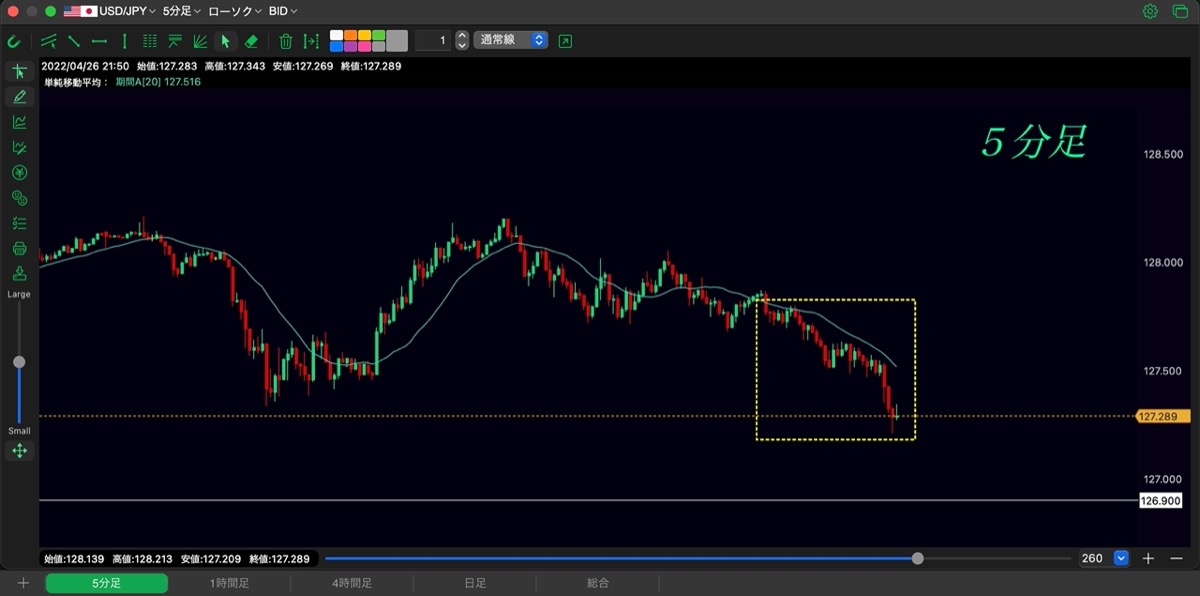Open the checklist icon in sidebar
The image size is (1200, 596).
(19, 223)
